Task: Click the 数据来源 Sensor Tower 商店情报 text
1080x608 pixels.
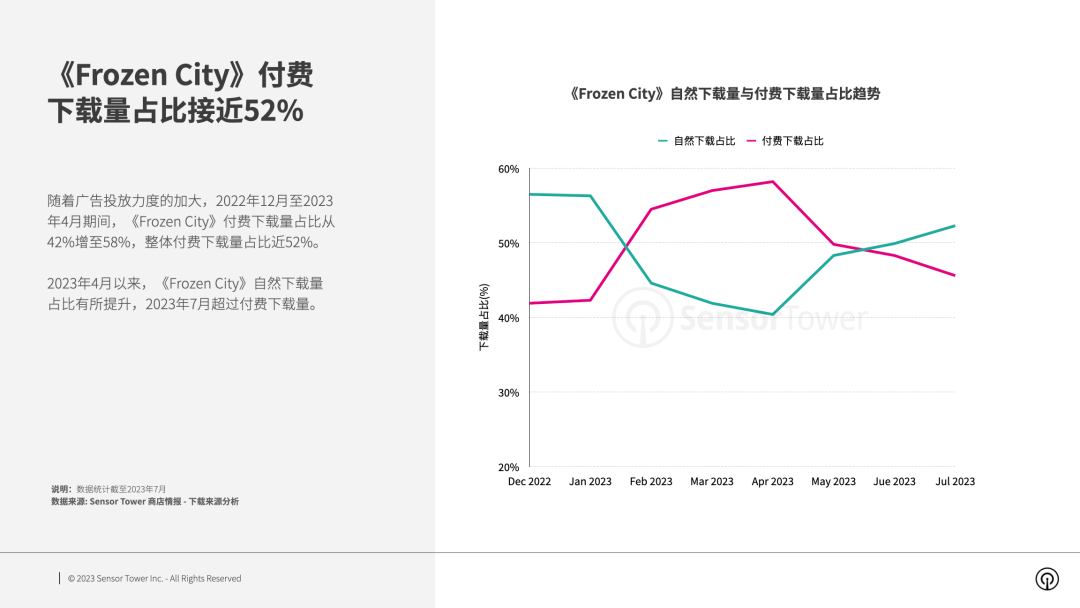Action: pyautogui.click(x=145, y=501)
